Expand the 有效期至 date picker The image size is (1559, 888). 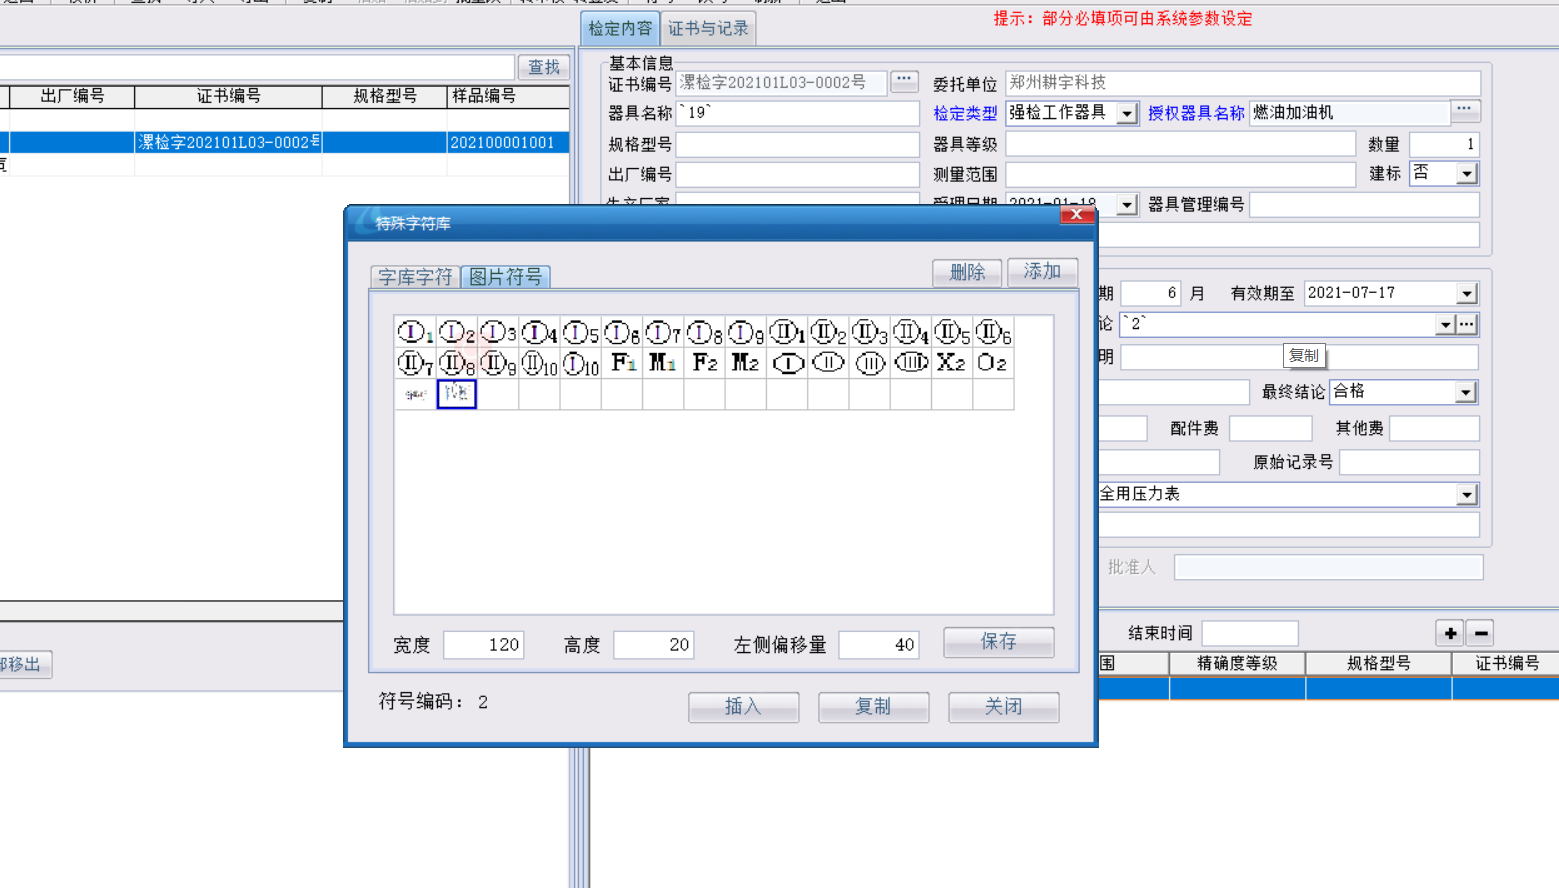[x=1466, y=294]
